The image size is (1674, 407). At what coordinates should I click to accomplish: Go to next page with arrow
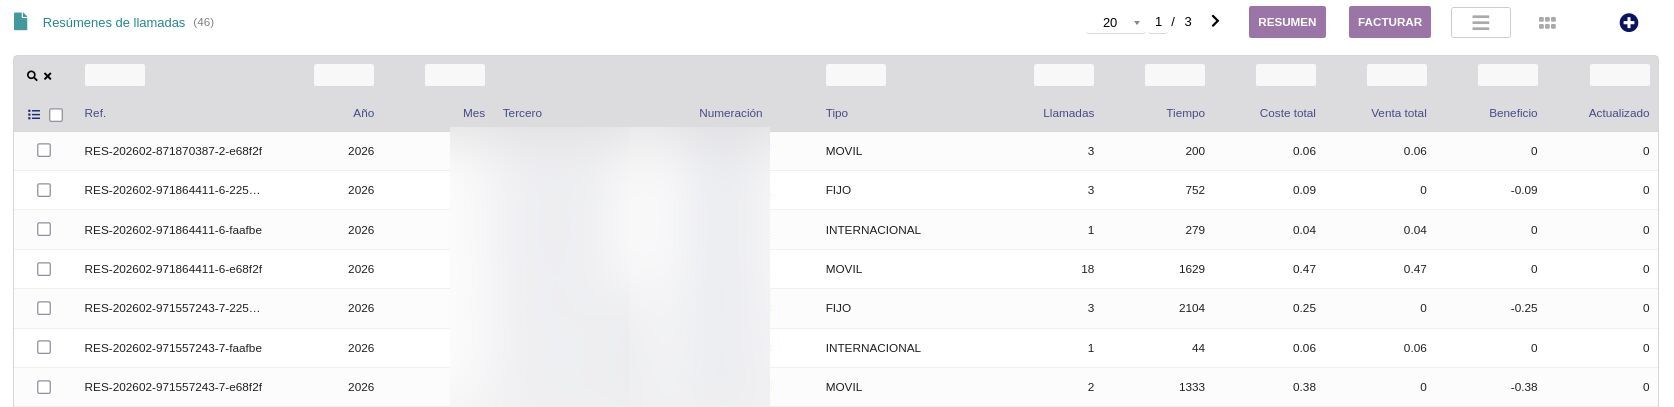point(1215,21)
